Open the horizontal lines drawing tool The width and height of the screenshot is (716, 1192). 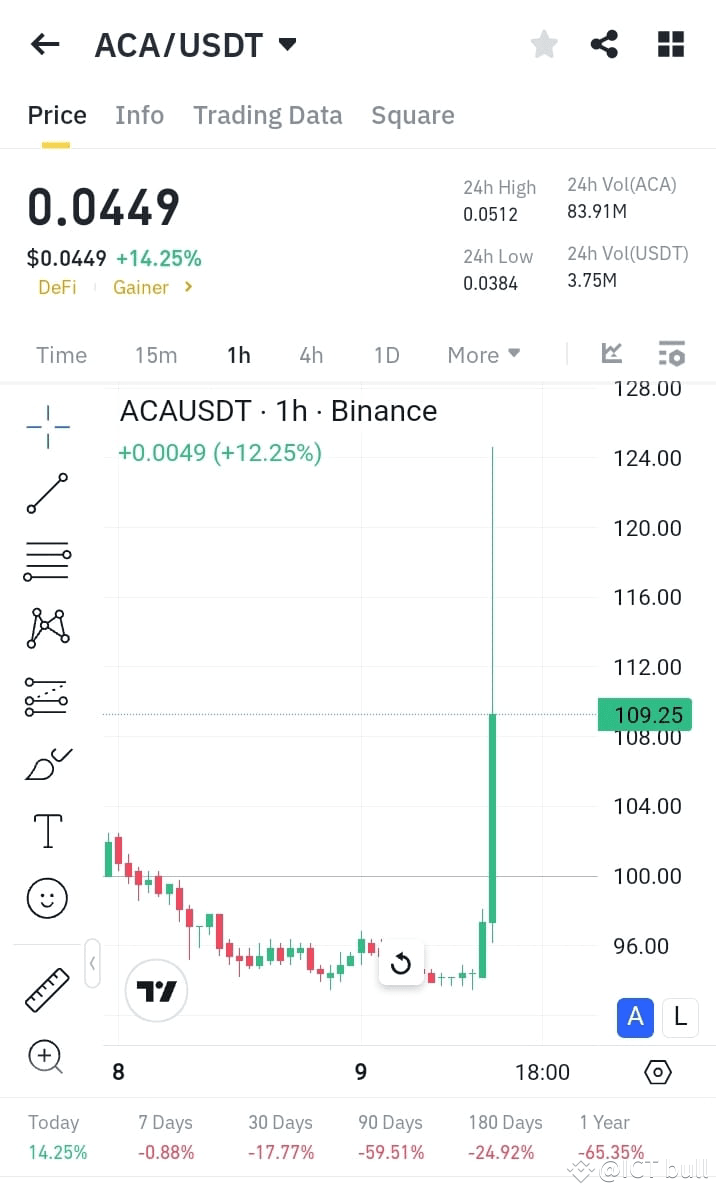[47, 560]
